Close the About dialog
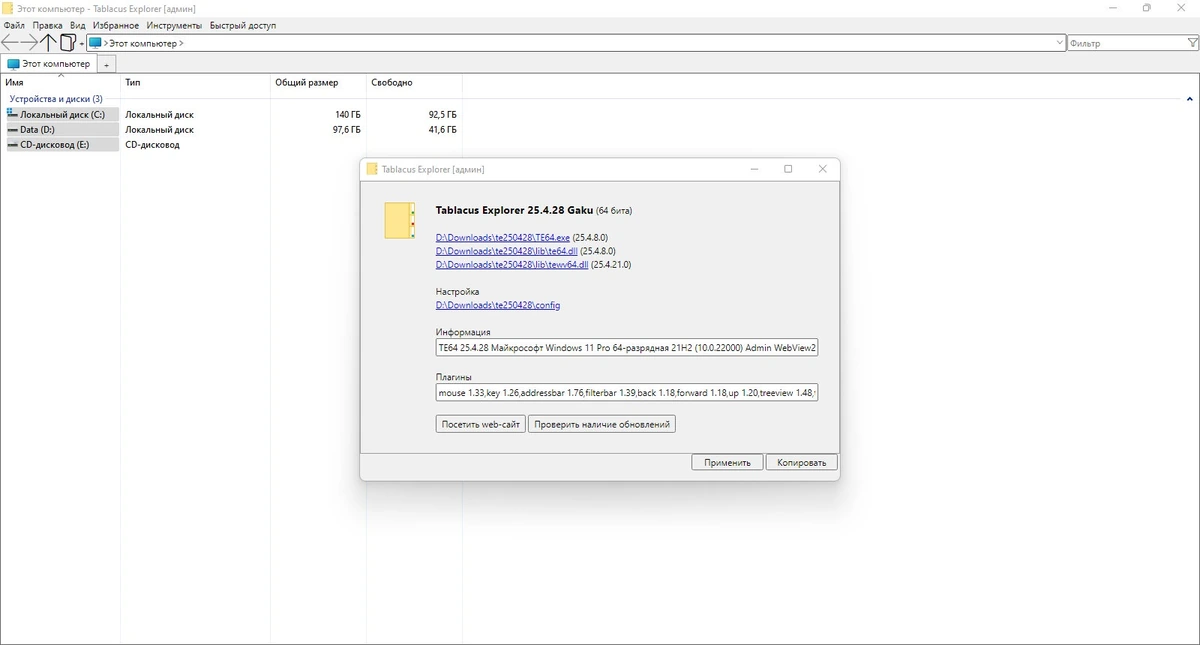Viewport: 1200px width, 645px height. (823, 169)
